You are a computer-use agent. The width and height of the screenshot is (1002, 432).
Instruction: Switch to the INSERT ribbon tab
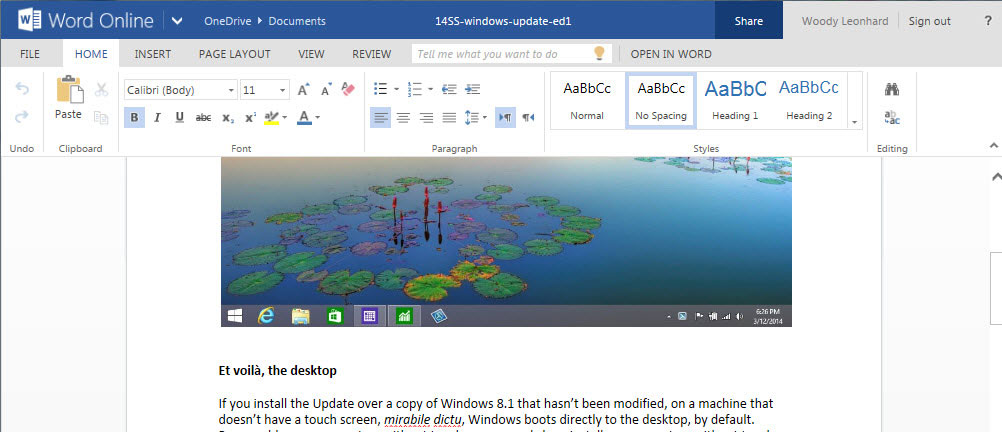click(152, 54)
